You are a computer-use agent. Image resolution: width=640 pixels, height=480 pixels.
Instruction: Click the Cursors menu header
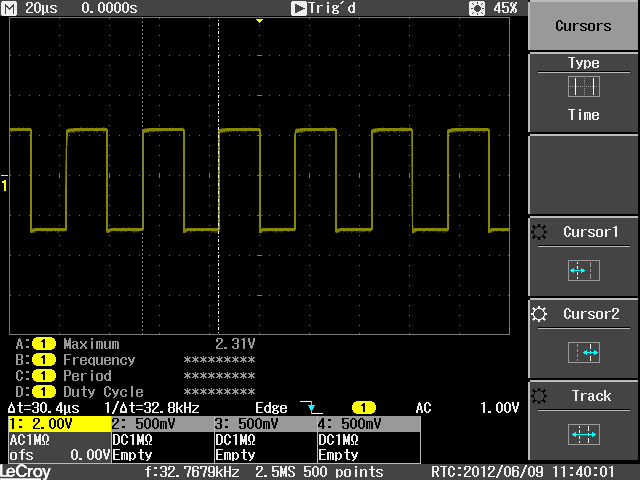[x=583, y=25]
